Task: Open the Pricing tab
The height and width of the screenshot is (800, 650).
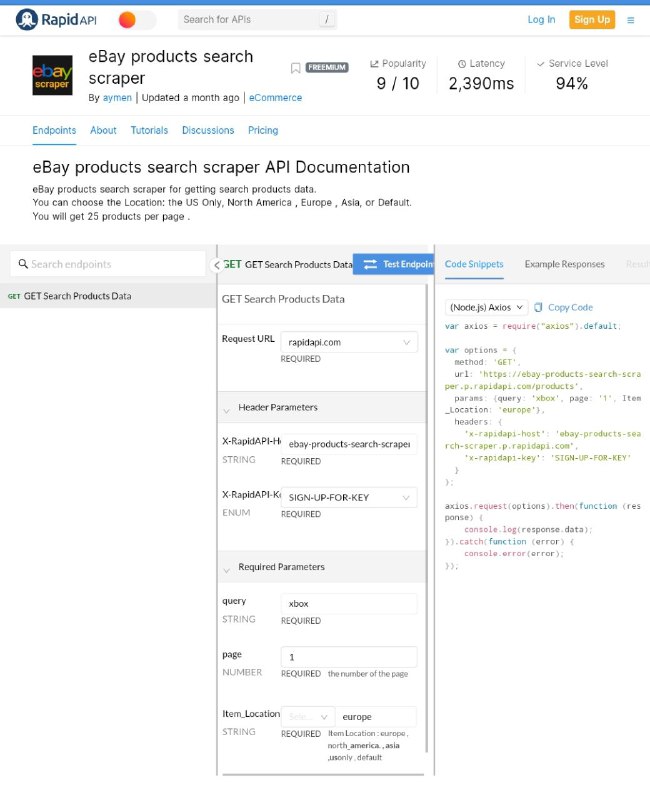Action: tap(263, 130)
